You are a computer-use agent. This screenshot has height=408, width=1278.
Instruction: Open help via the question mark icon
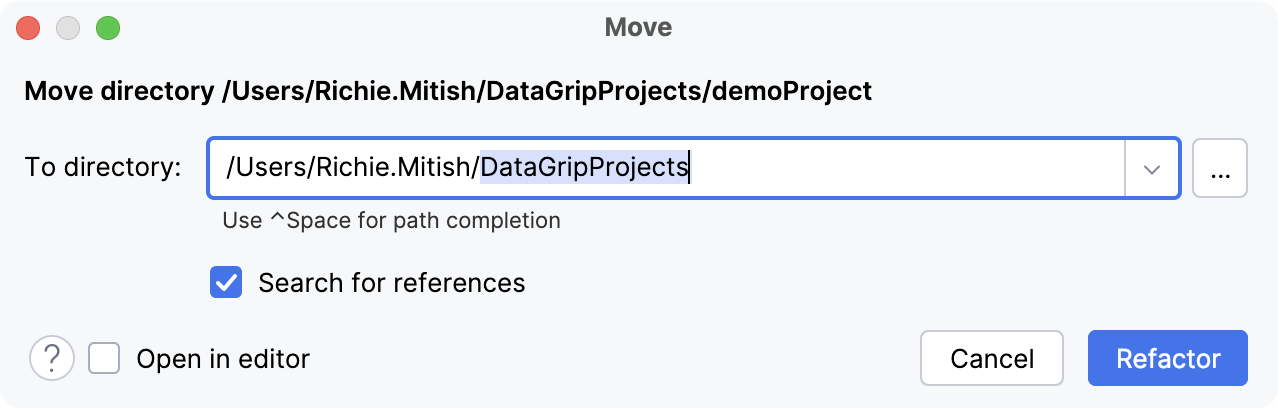[53, 358]
